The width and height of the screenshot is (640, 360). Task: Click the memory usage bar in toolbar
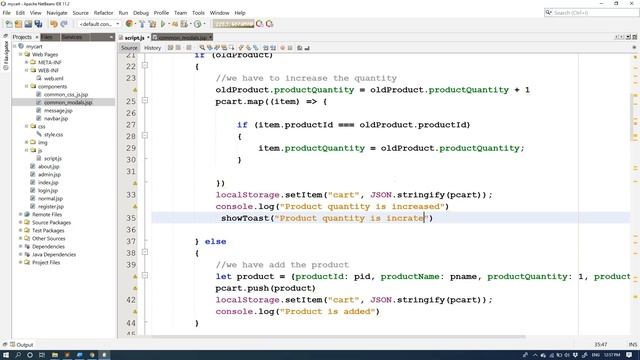[x=233, y=24]
